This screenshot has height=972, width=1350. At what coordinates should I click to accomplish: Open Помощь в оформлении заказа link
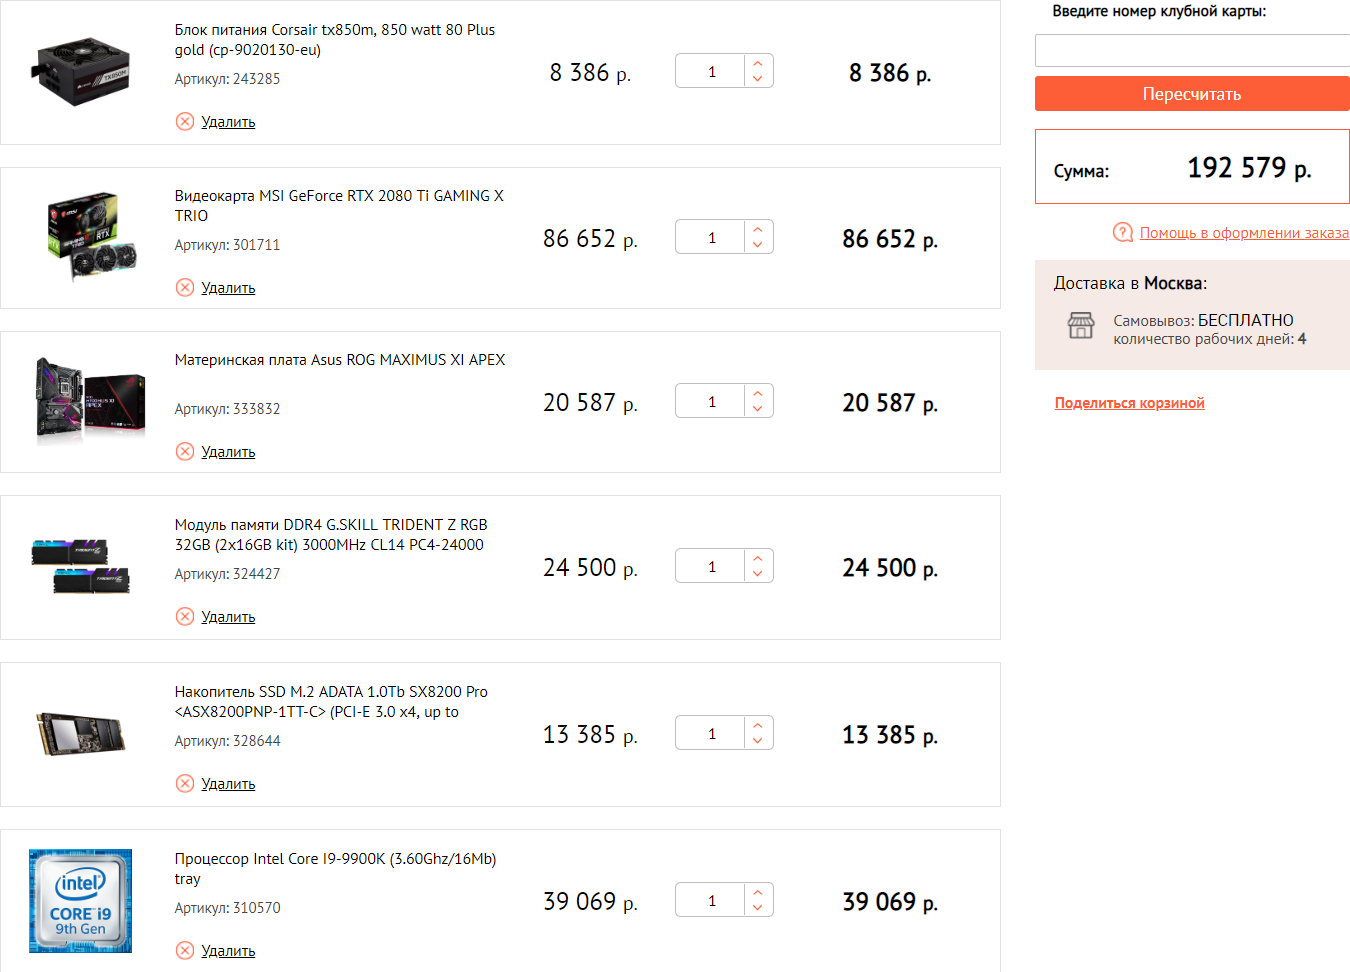[x=1244, y=233]
